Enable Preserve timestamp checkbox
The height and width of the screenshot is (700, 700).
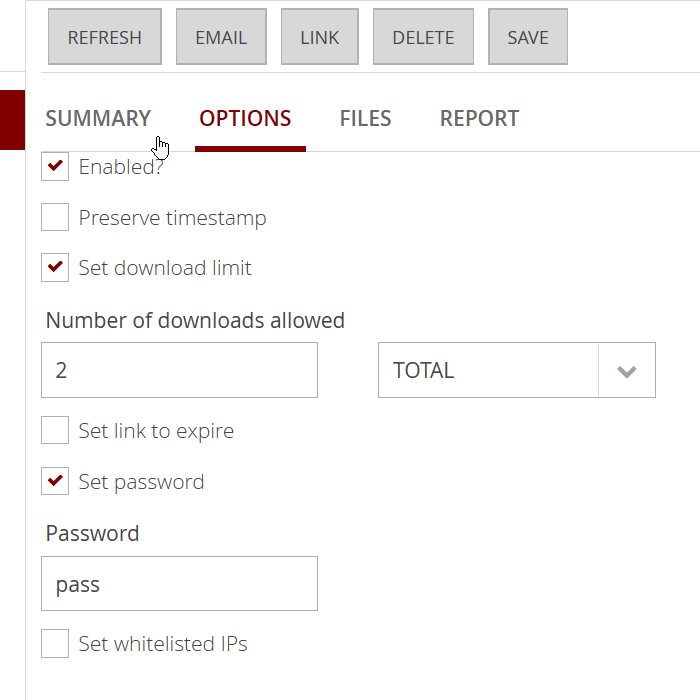(x=55, y=218)
